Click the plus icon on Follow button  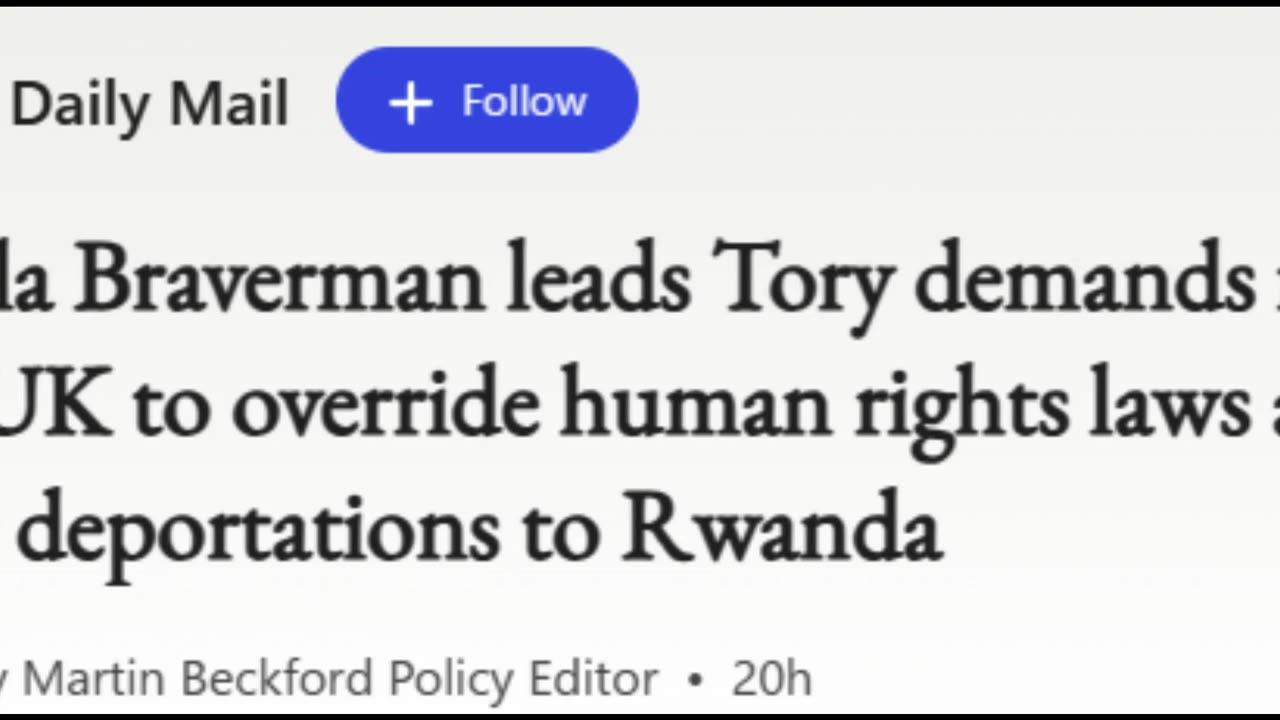click(x=410, y=103)
